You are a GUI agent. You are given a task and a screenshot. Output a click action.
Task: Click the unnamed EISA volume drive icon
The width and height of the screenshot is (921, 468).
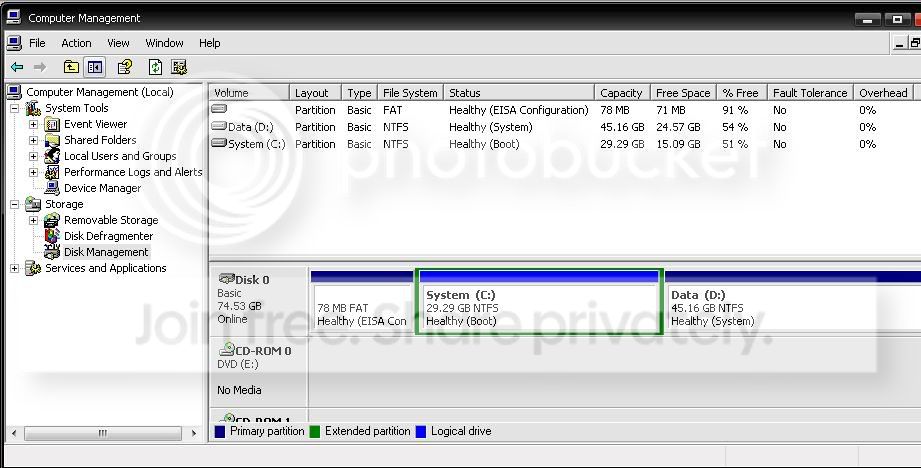pos(219,109)
